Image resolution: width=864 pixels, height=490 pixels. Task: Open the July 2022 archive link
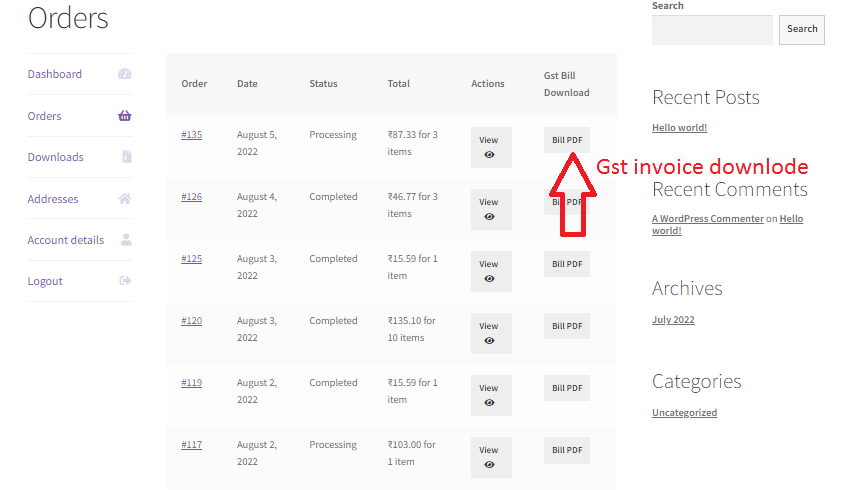point(673,320)
